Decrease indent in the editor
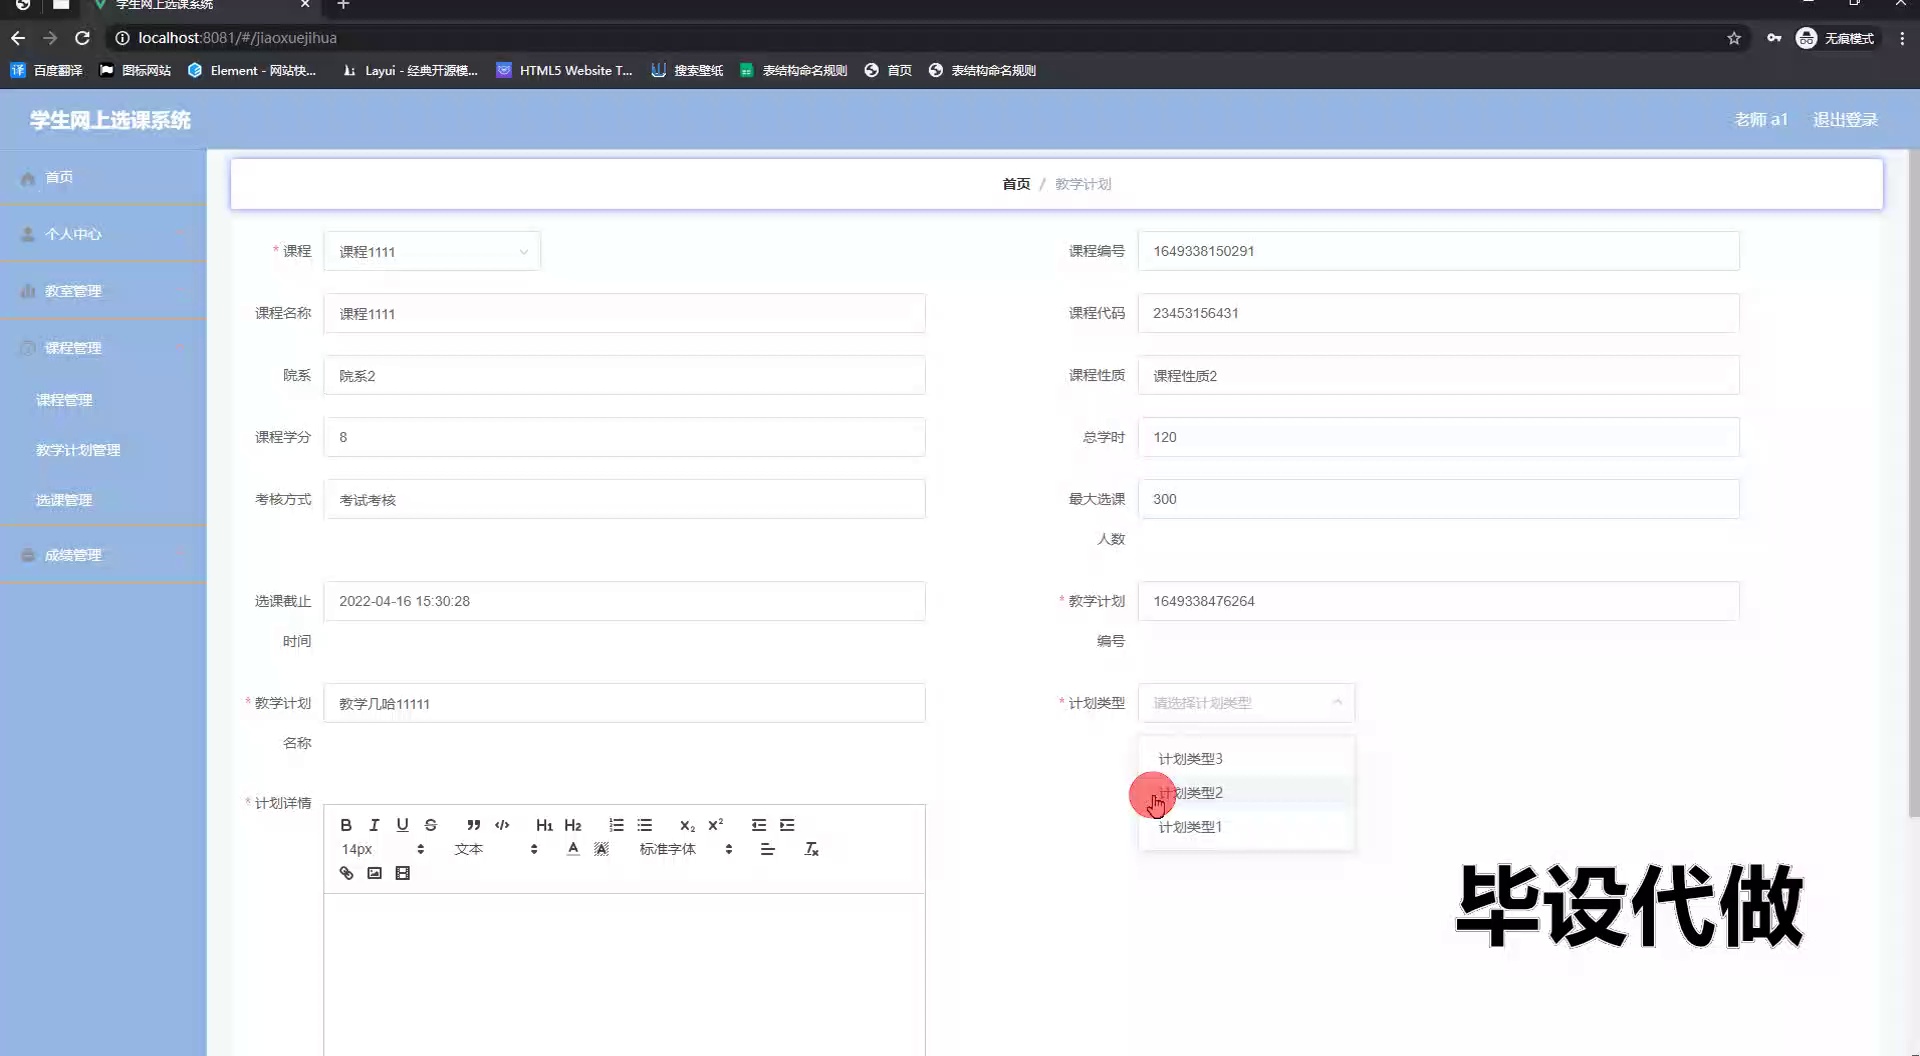This screenshot has height=1056, width=1920. tap(759, 825)
